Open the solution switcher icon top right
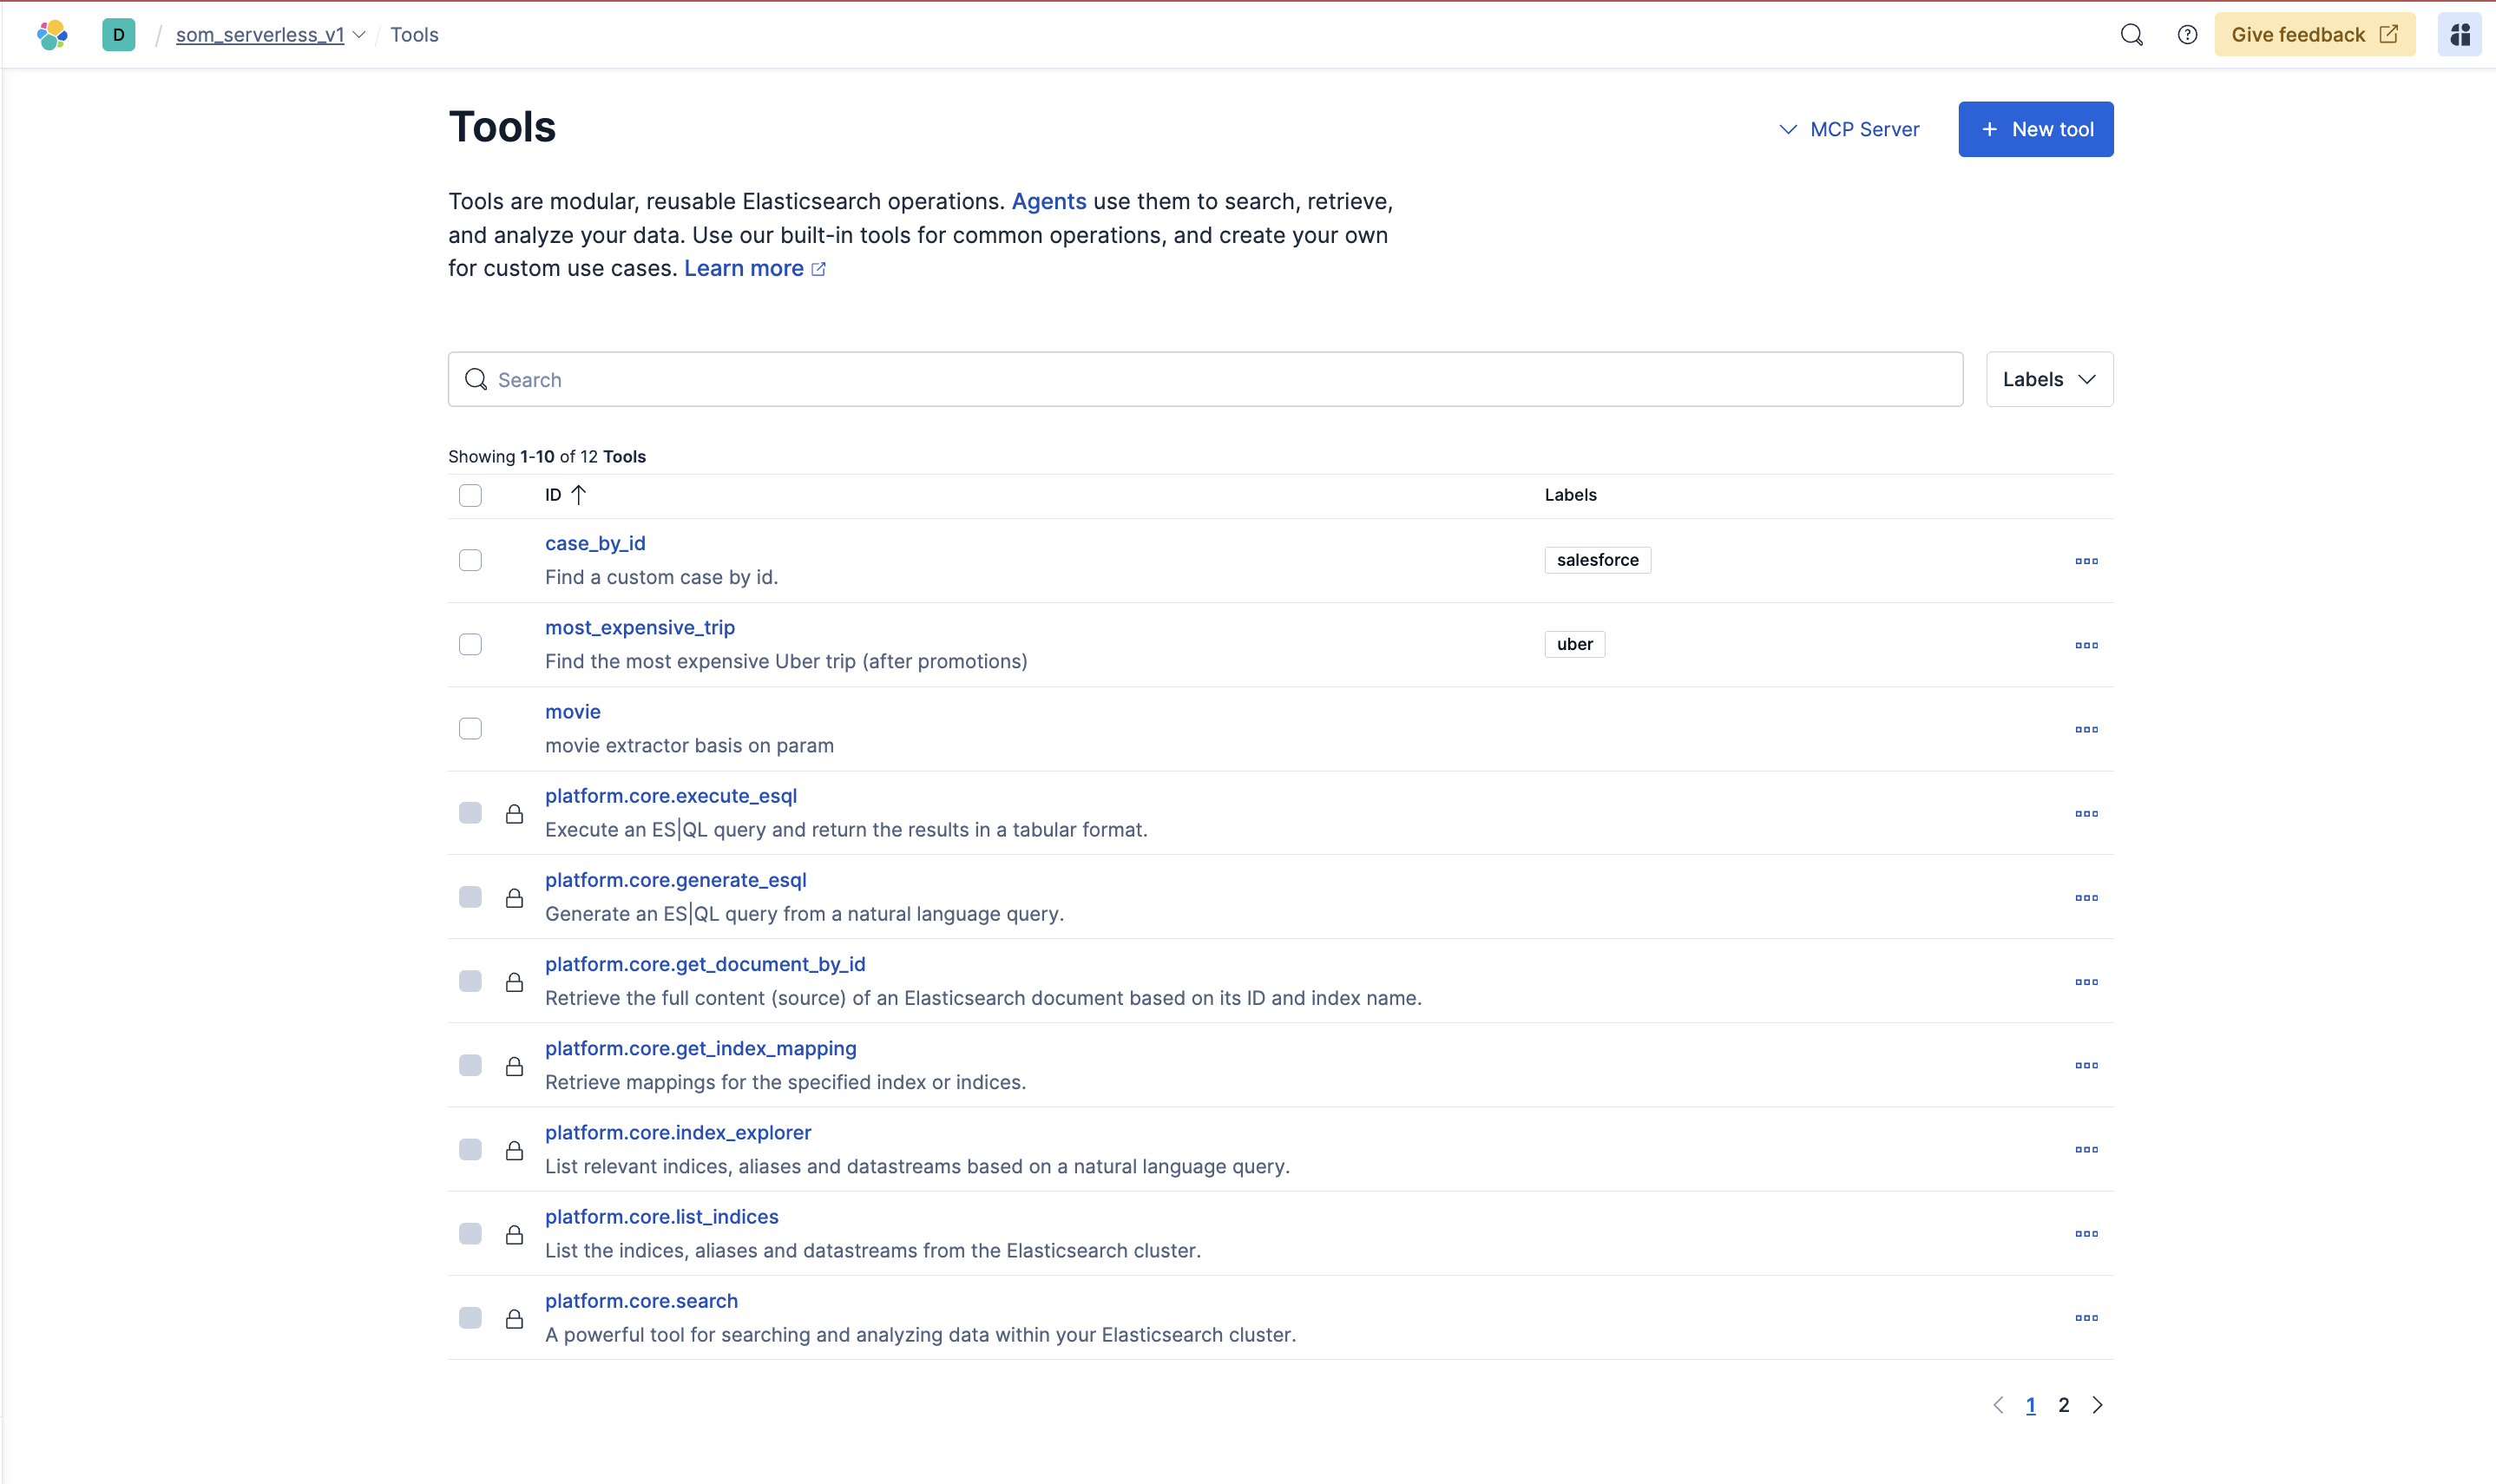 [2460, 34]
